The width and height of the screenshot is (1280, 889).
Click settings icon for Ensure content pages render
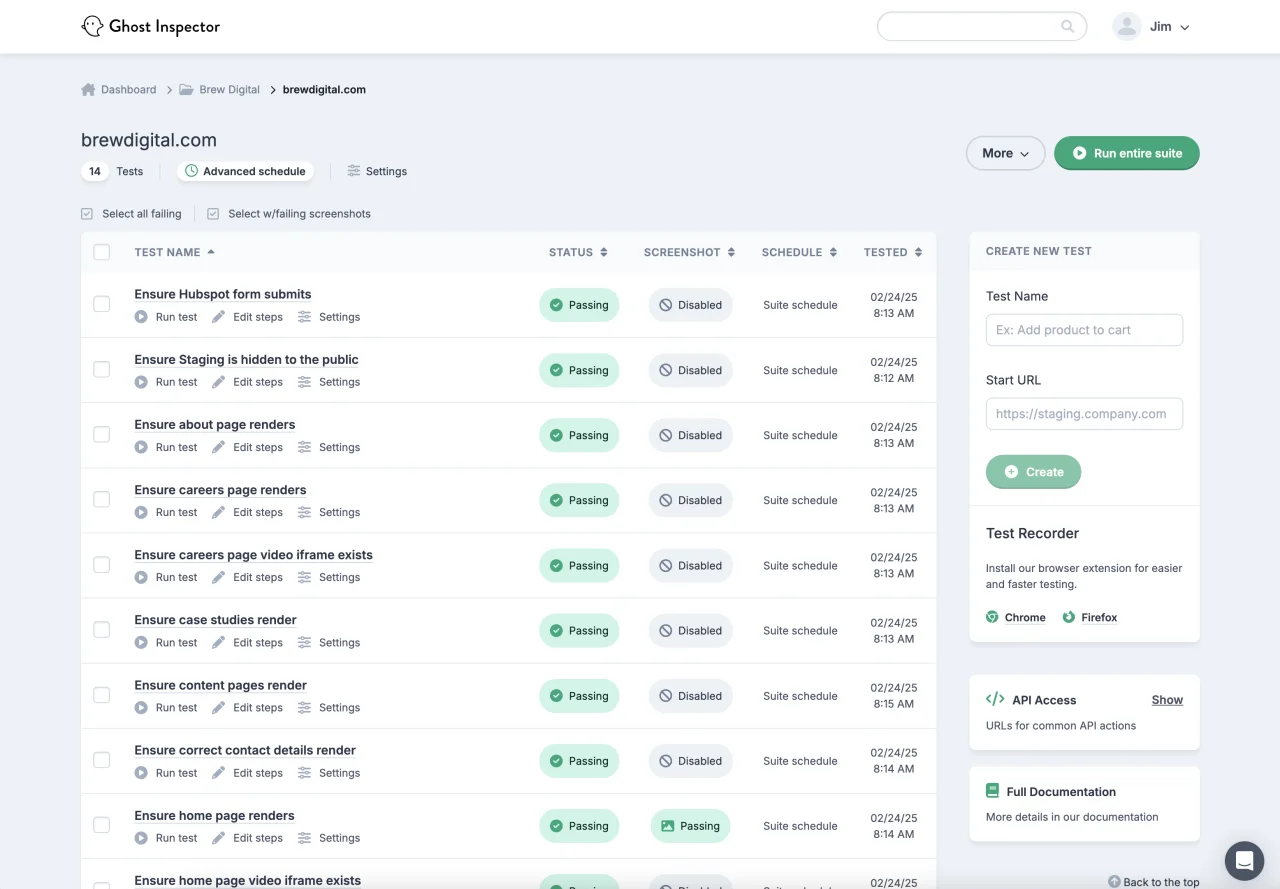click(x=304, y=707)
